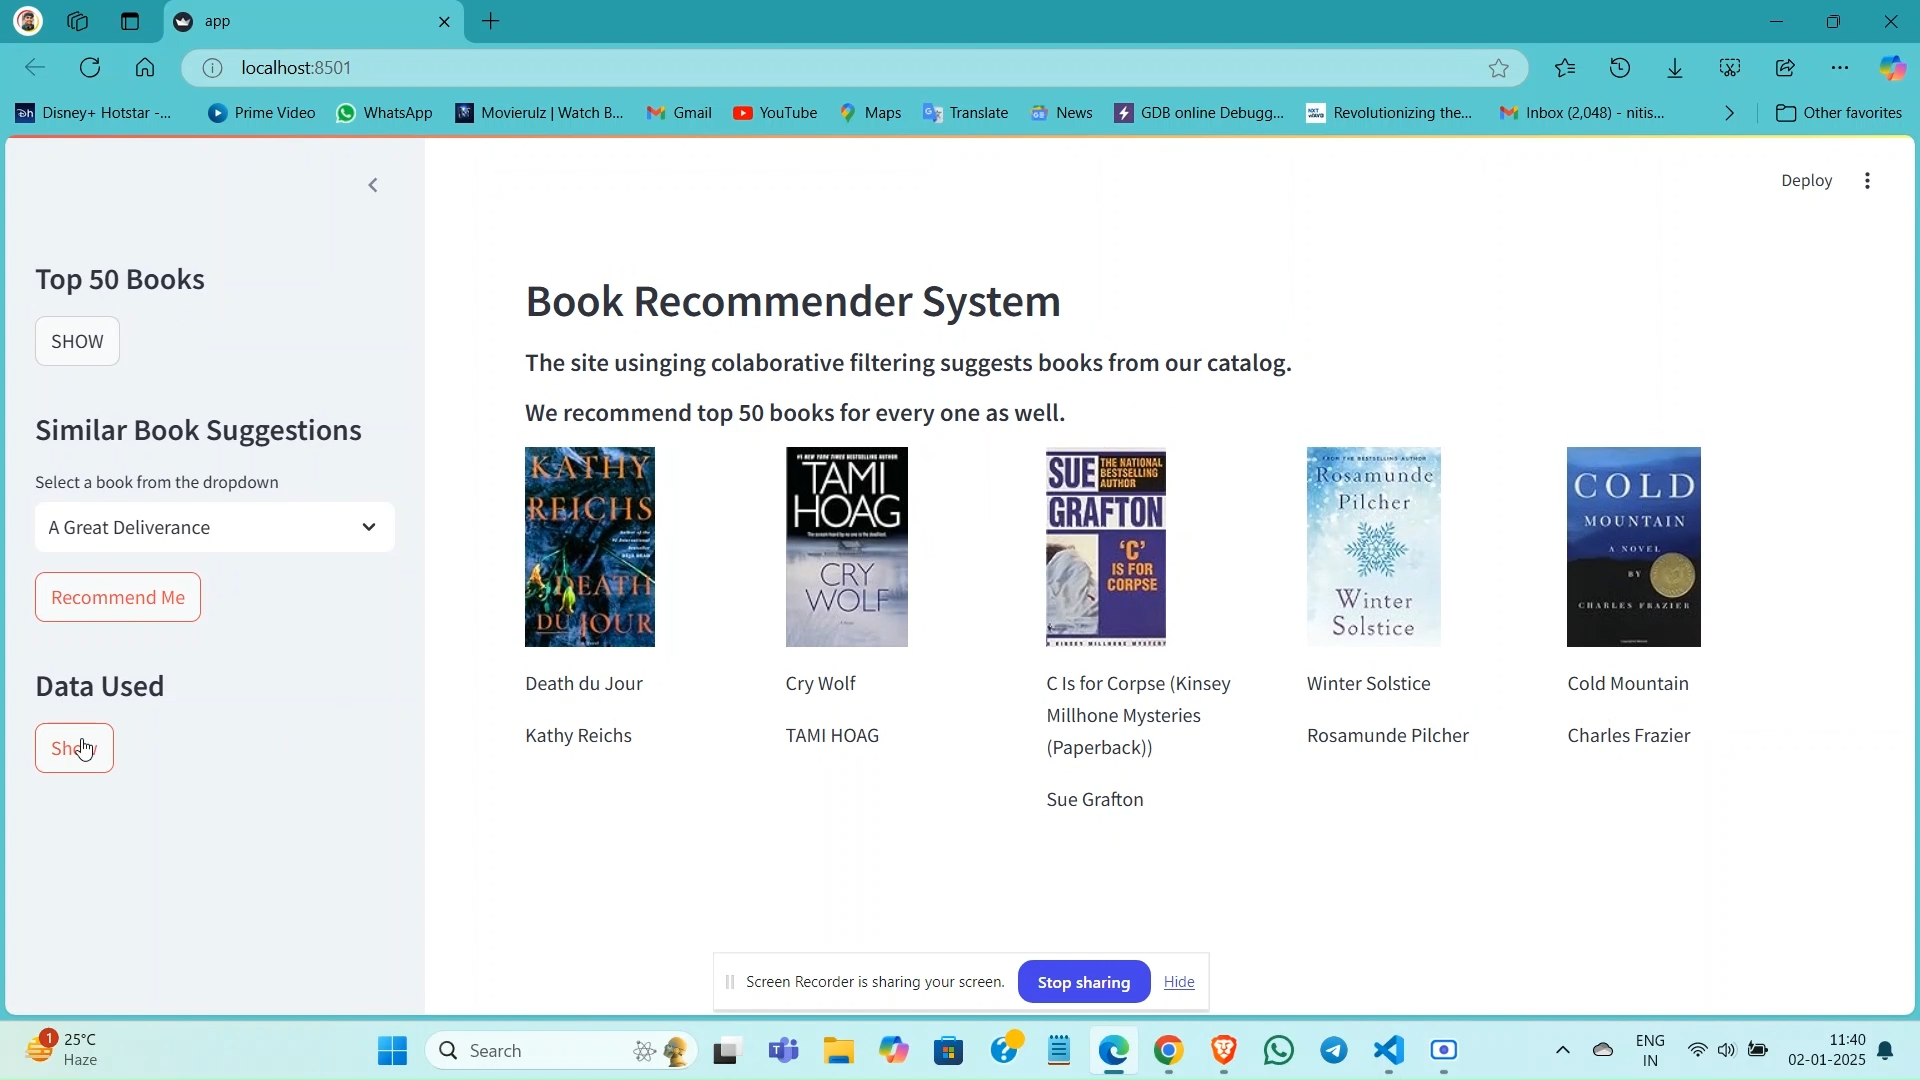Select the Winter Solstice book cover
Screen dimensions: 1920x1080
[1374, 548]
